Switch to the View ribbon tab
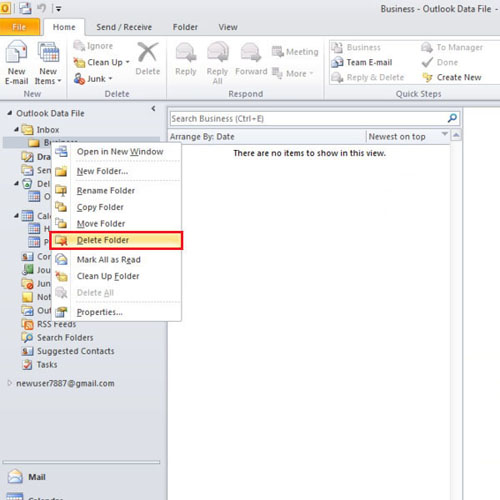This screenshot has height=500, width=500. click(228, 27)
